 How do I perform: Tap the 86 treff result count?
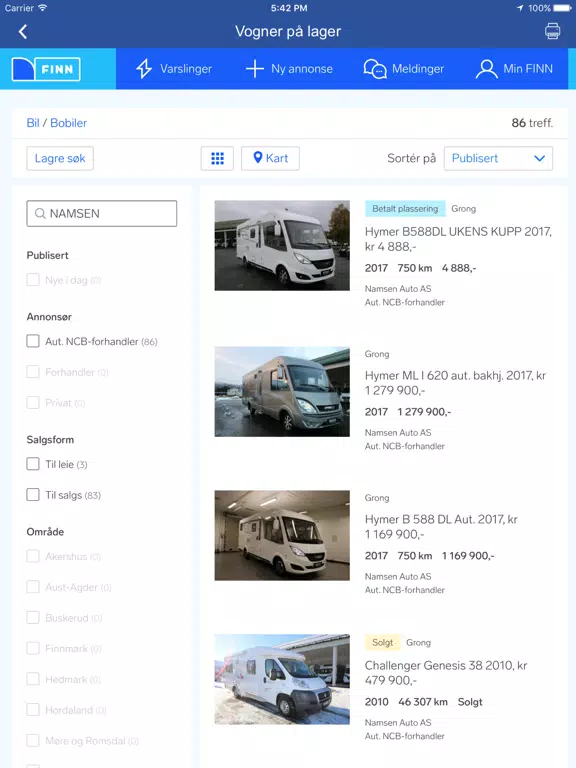click(x=532, y=123)
